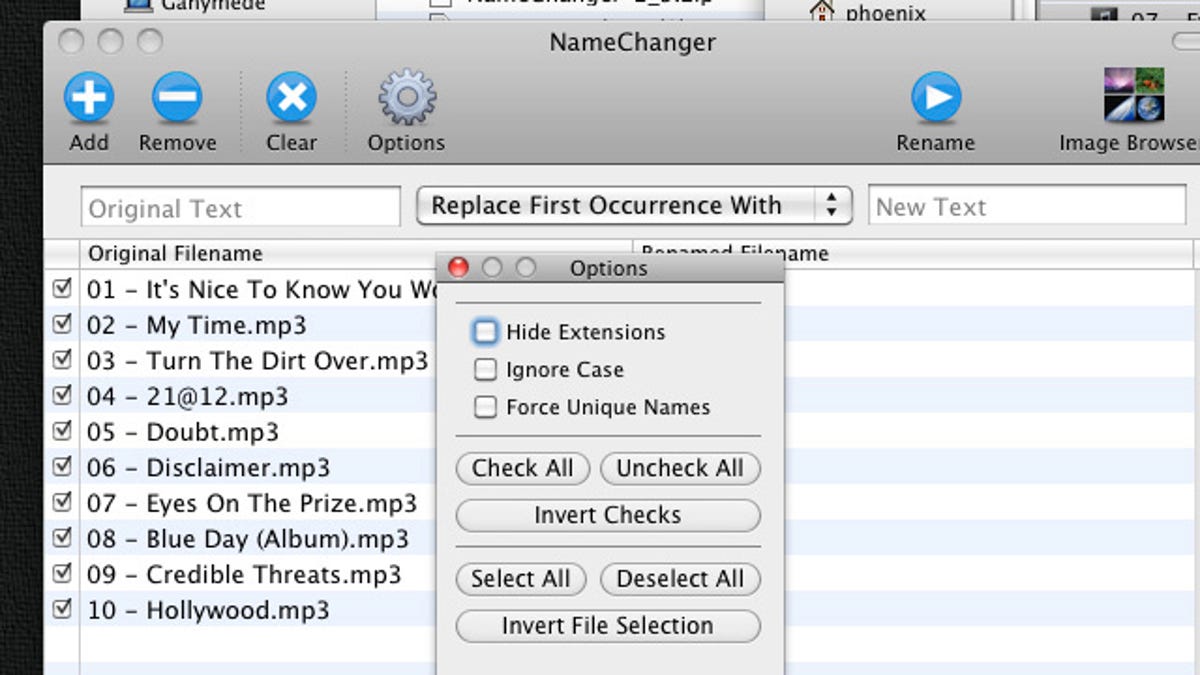Uncheck the 05 – Doubt.mp3 file
This screenshot has width=1200, height=675.
coord(63,431)
